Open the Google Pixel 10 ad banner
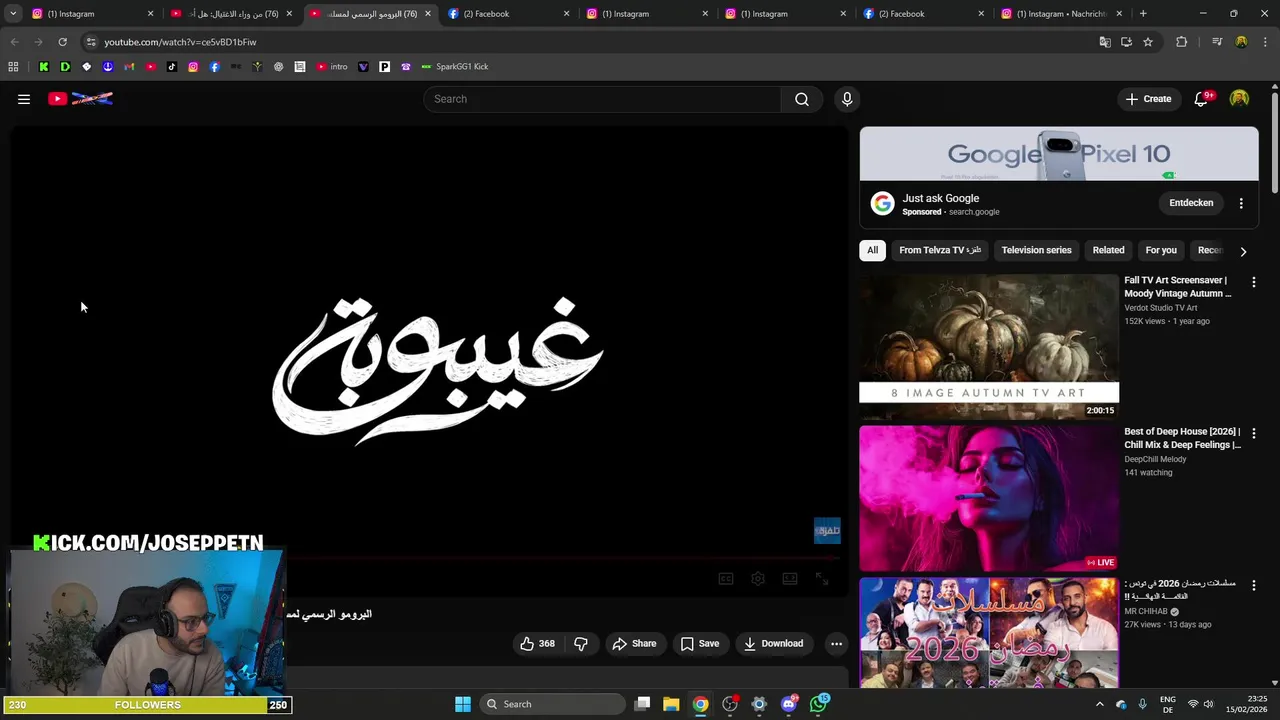Image resolution: width=1280 pixels, height=720 pixels. 1059,154
